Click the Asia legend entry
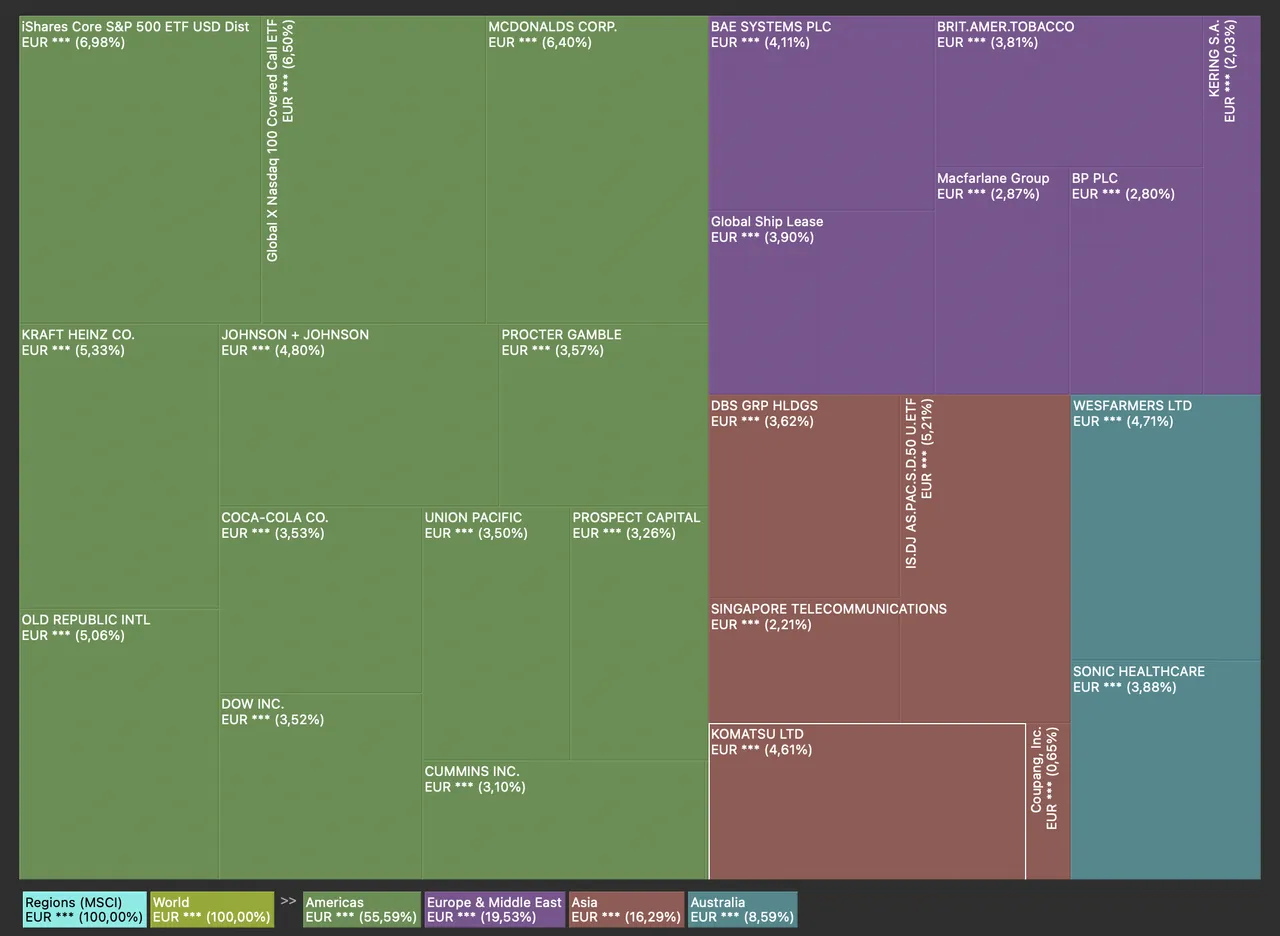1280x936 pixels. click(x=626, y=910)
